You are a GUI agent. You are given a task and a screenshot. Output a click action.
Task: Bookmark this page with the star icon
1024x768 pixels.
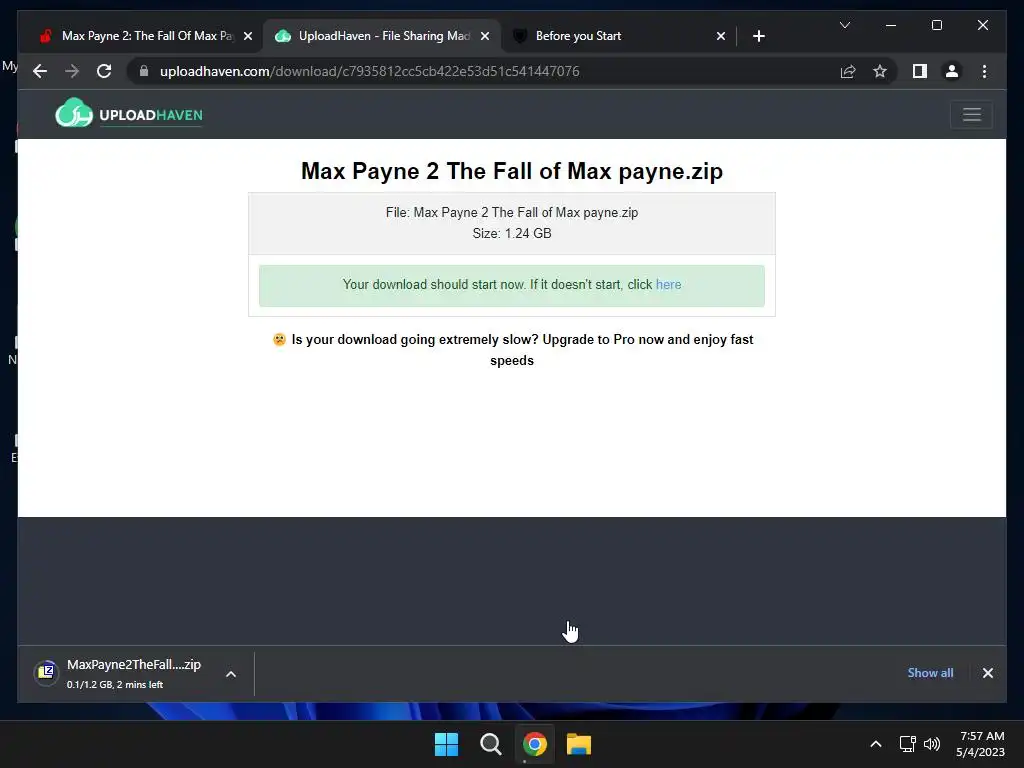880,71
